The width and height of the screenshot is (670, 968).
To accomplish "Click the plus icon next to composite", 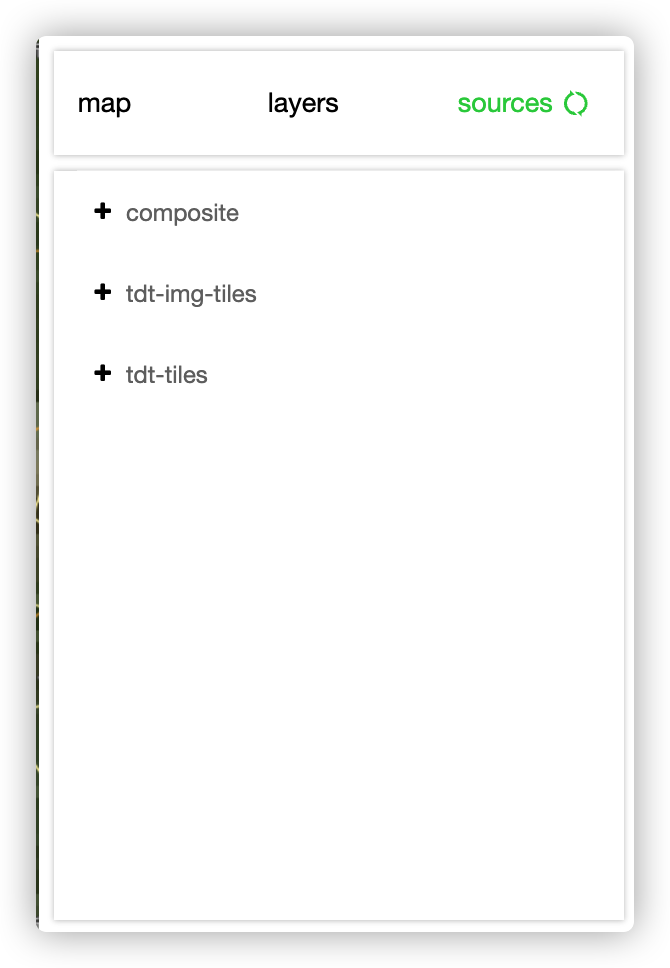I will (x=103, y=211).
